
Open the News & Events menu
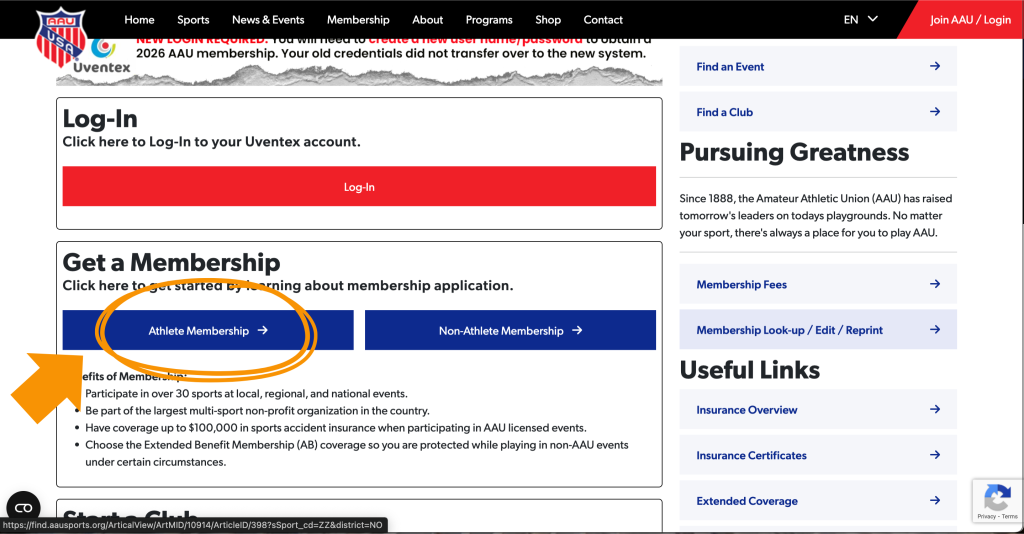coord(268,20)
